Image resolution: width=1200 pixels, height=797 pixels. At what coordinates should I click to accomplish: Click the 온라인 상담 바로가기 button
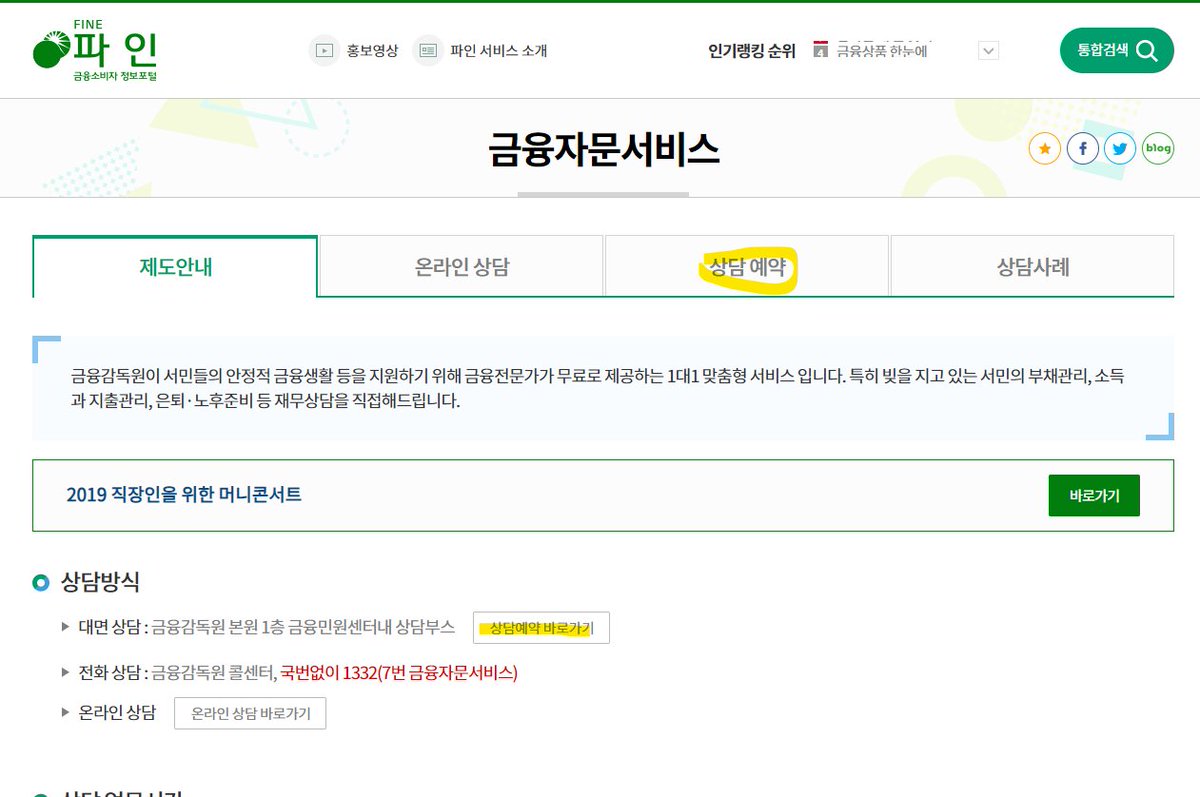[x=250, y=713]
